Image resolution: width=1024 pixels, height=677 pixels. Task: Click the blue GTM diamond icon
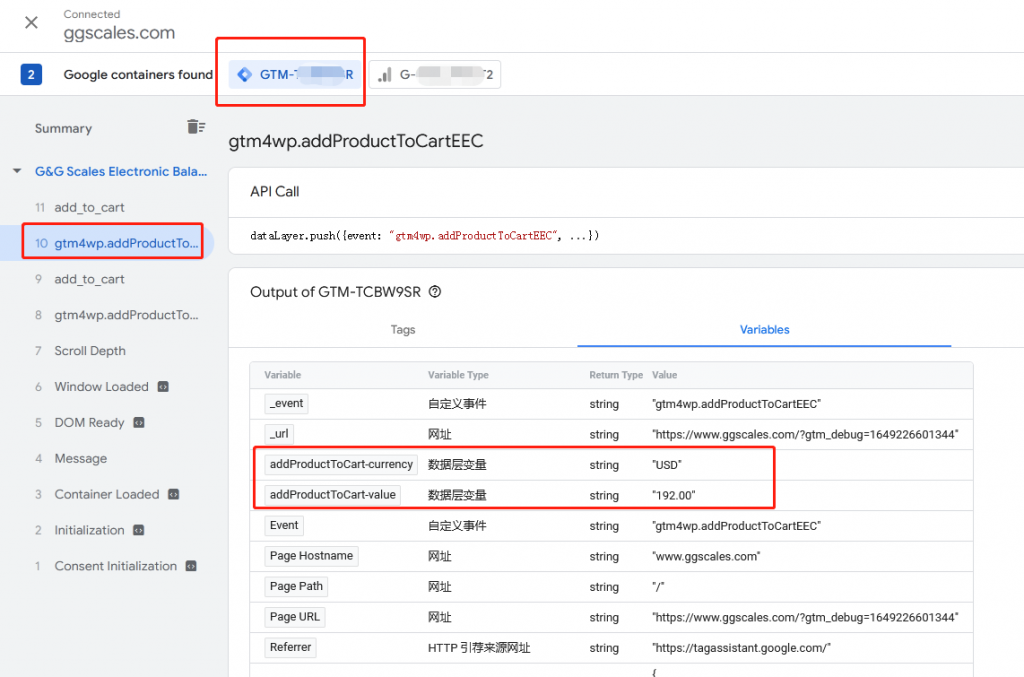point(244,74)
